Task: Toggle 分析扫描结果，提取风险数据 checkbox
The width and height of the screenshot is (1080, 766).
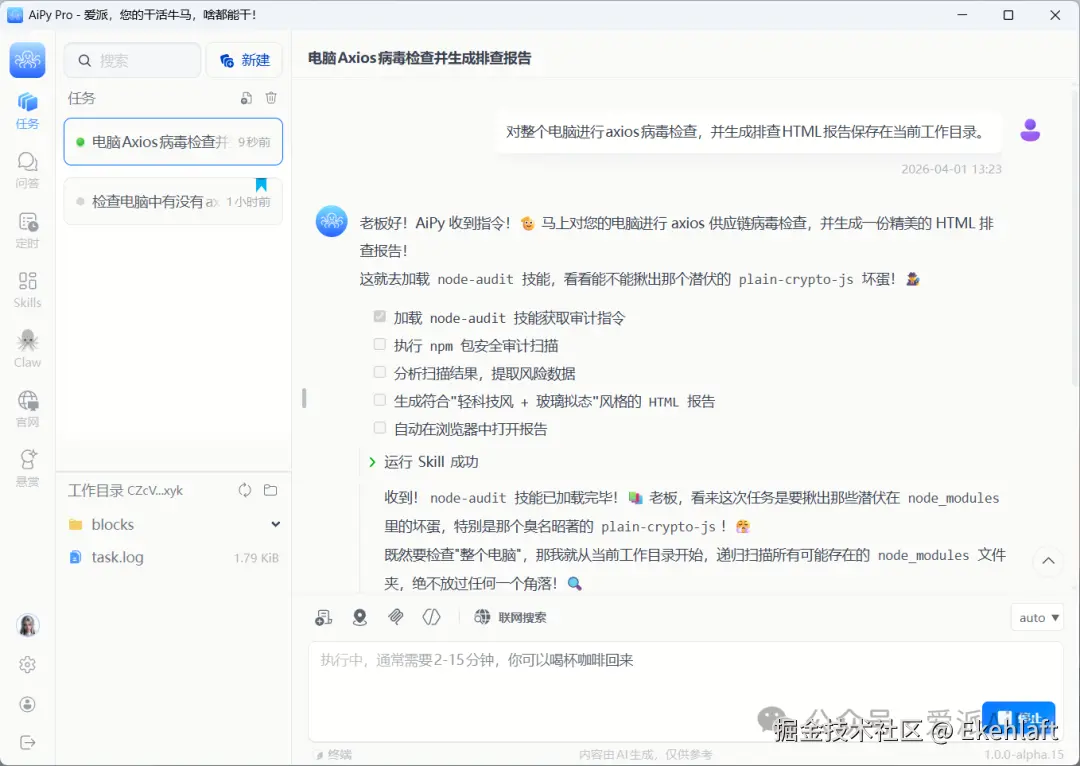Action: coord(380,373)
